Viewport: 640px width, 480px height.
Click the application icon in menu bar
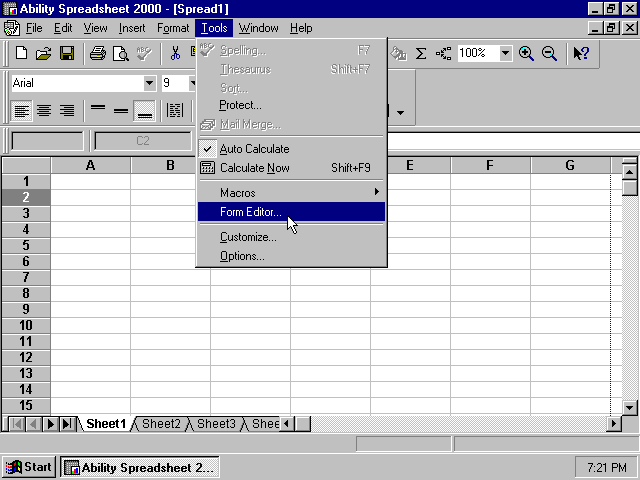pos(11,28)
